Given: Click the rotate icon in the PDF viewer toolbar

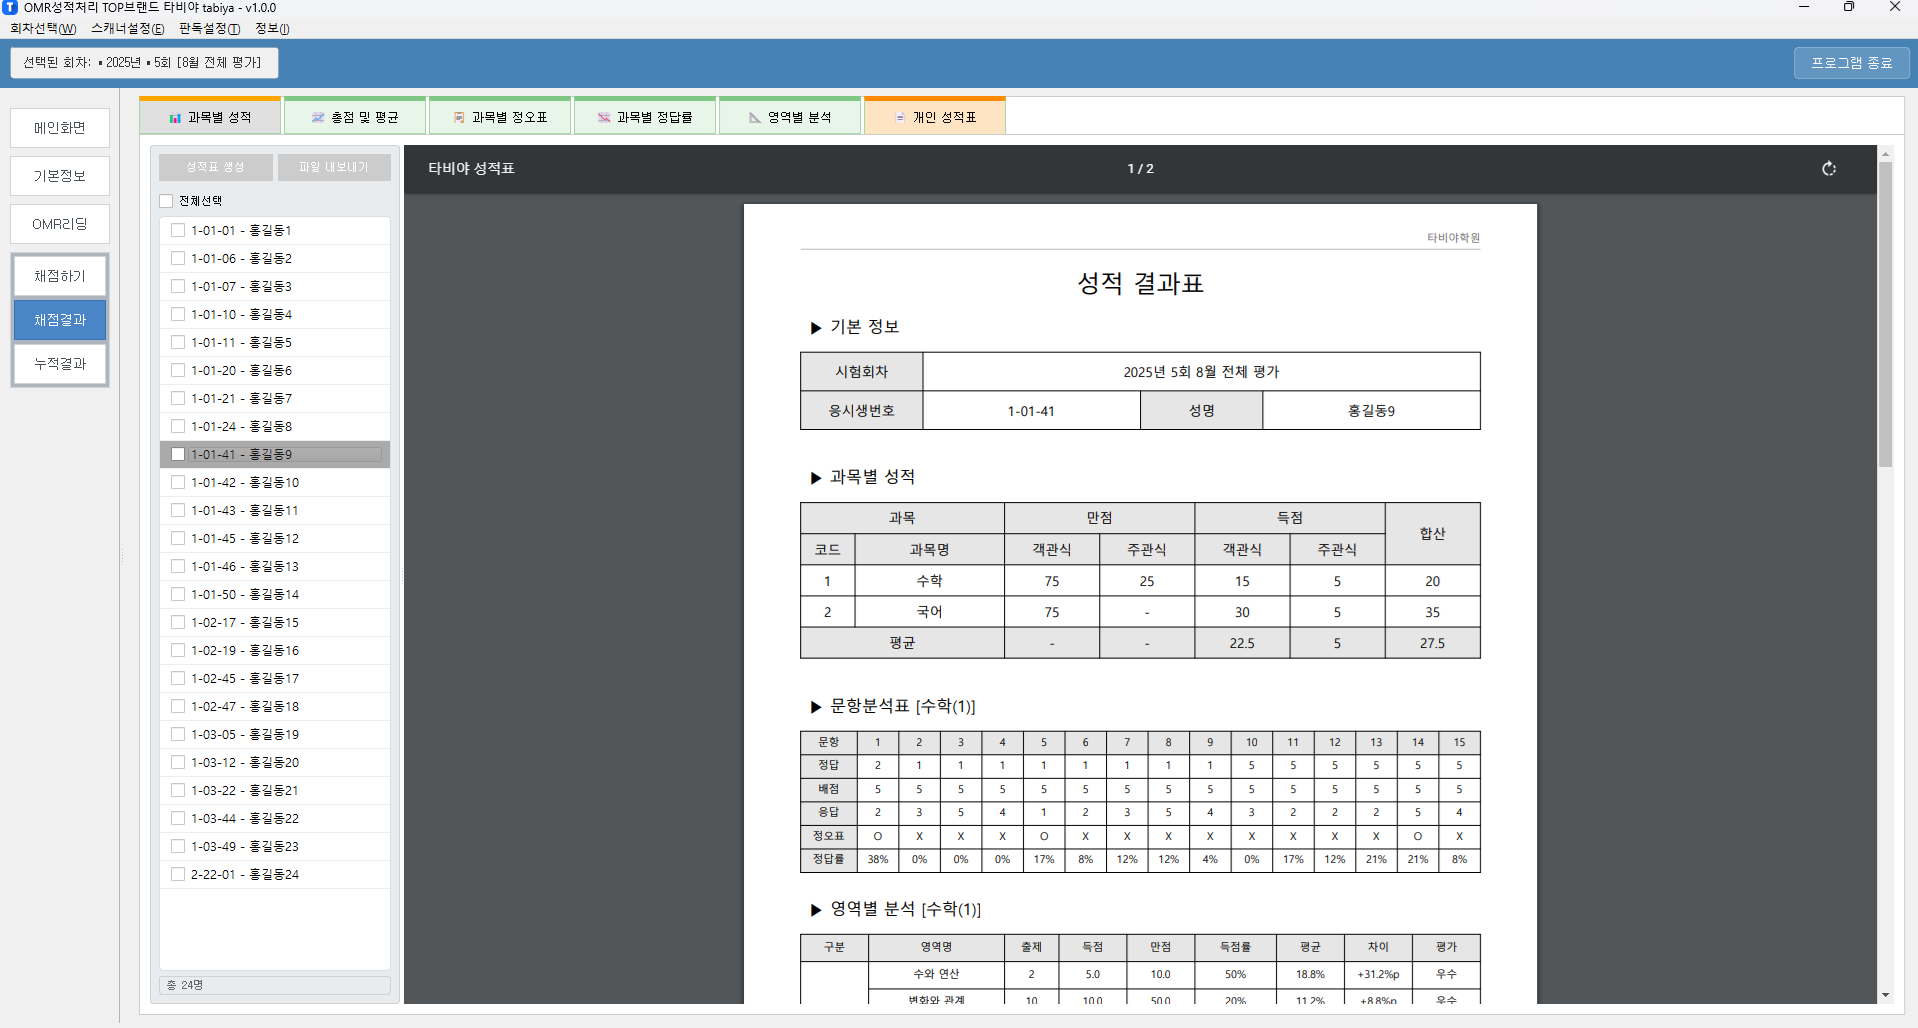Looking at the screenshot, I should tap(1828, 169).
